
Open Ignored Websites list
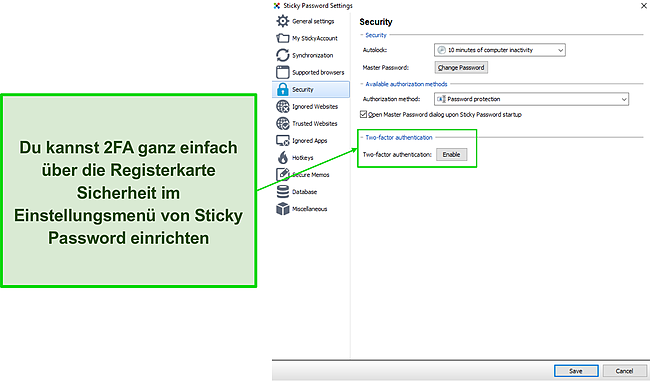click(315, 107)
